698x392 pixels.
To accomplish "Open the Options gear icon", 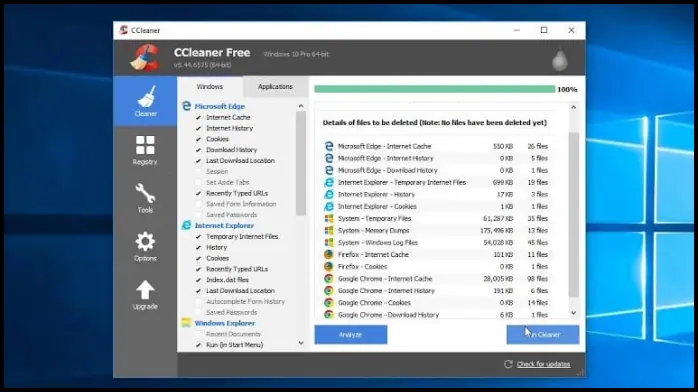I will pos(145,242).
